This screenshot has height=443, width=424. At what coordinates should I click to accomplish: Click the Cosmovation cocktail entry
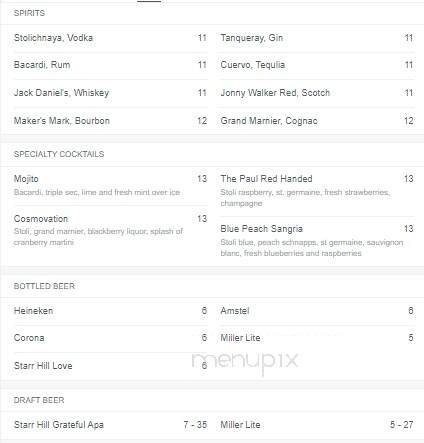pyautogui.click(x=110, y=230)
